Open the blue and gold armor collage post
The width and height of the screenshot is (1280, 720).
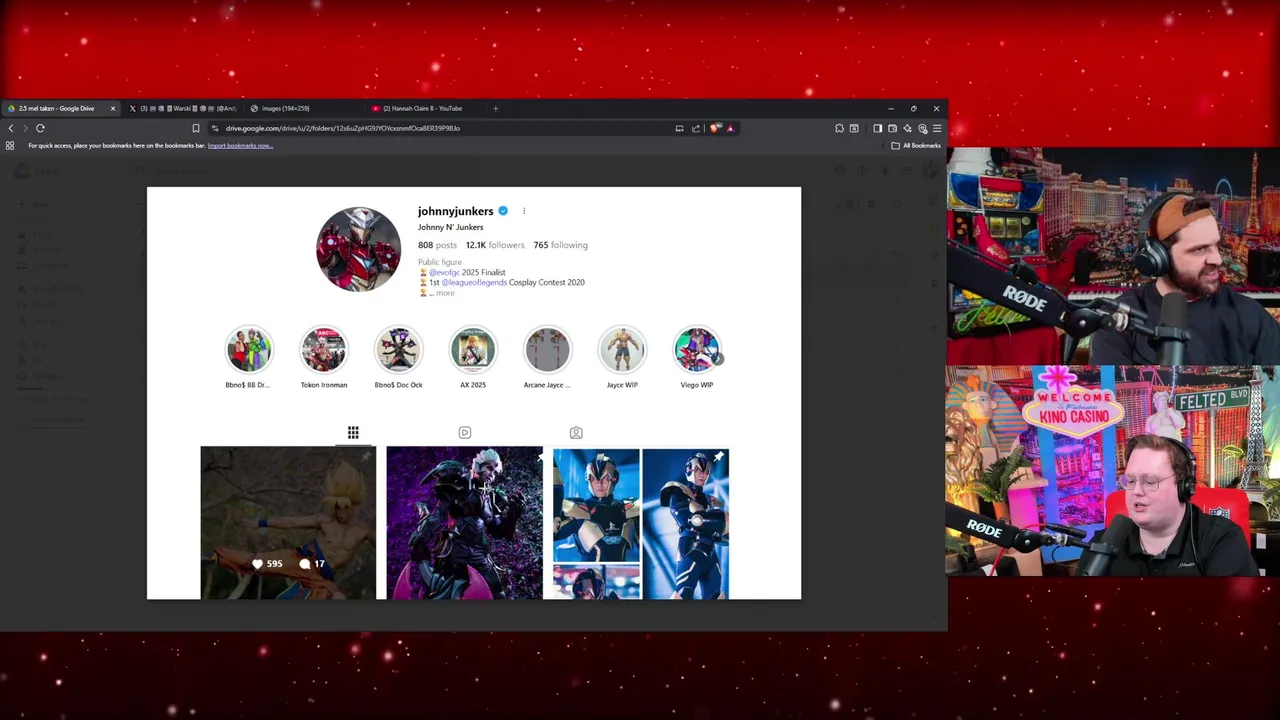[596, 523]
